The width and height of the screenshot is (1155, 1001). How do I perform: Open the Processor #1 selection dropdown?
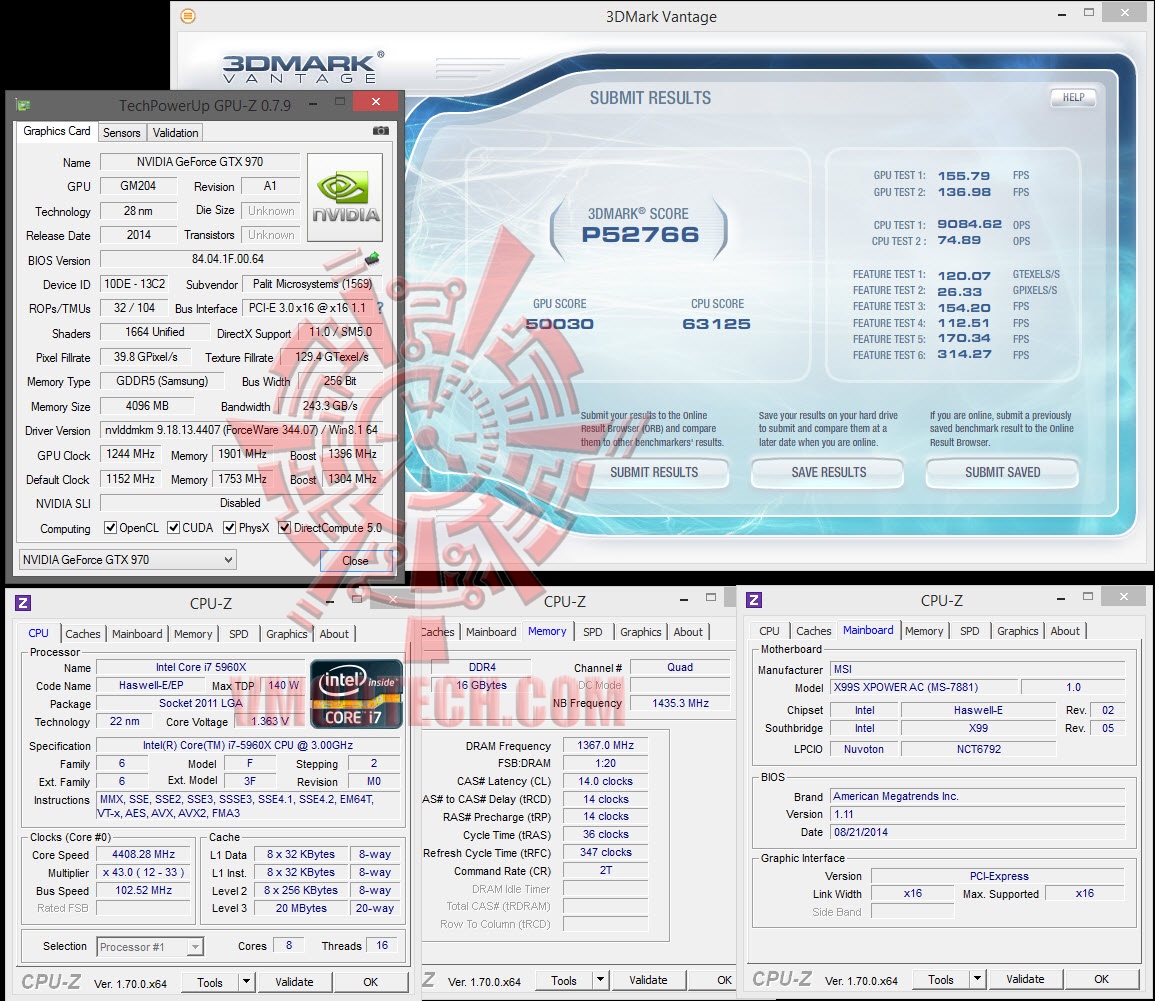(x=150, y=946)
